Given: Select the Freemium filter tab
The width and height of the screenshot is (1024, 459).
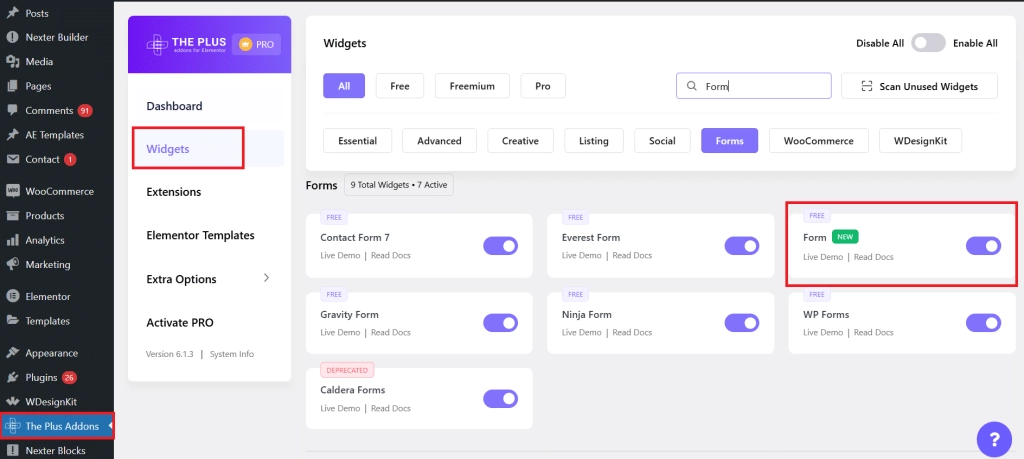Looking at the screenshot, I should [x=472, y=86].
